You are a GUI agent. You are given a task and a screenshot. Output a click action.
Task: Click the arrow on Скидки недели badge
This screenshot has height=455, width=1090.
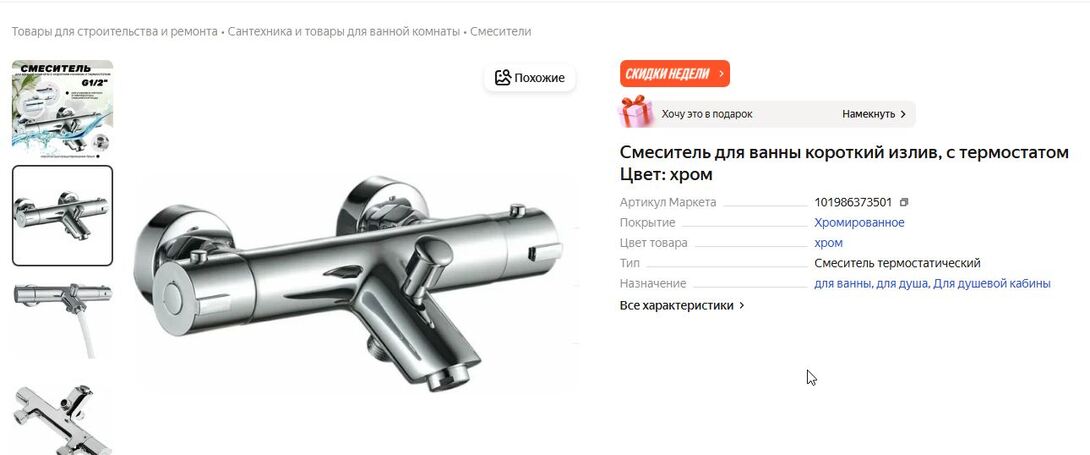[721, 74]
